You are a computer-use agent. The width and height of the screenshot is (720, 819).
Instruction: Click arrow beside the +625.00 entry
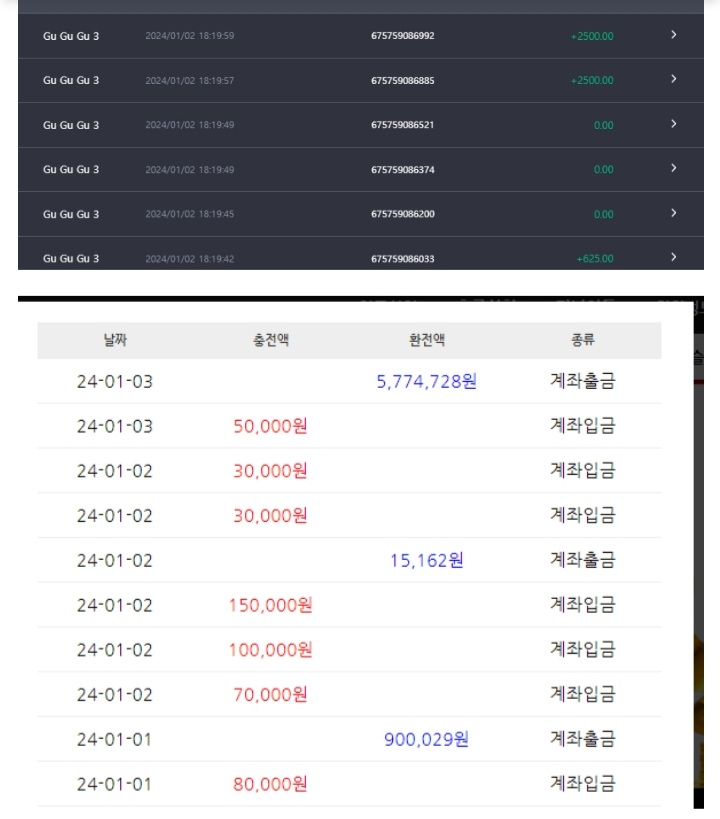click(673, 258)
